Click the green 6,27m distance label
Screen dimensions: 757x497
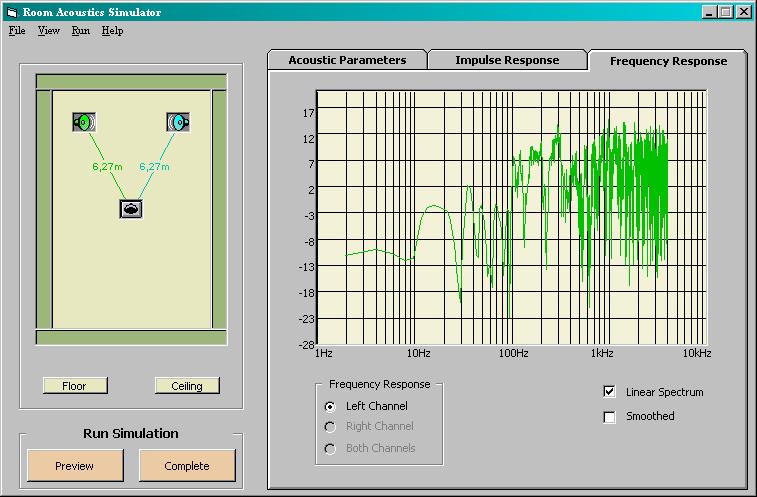(107, 167)
